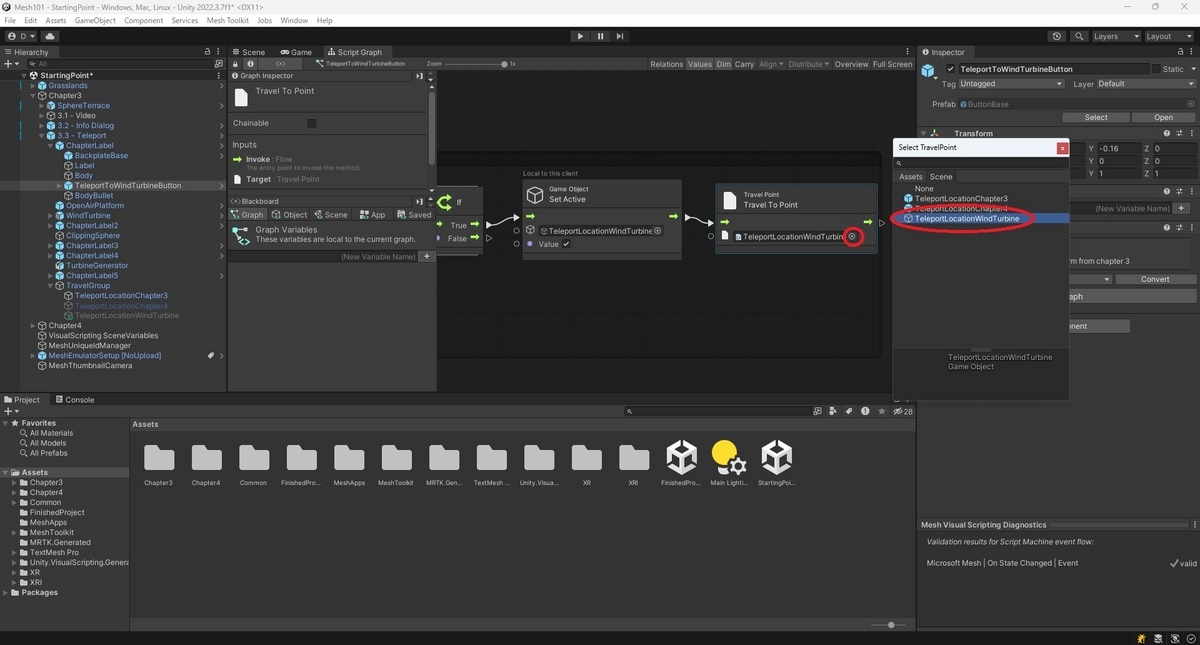Switch to the Console tab

pyautogui.click(x=74, y=400)
